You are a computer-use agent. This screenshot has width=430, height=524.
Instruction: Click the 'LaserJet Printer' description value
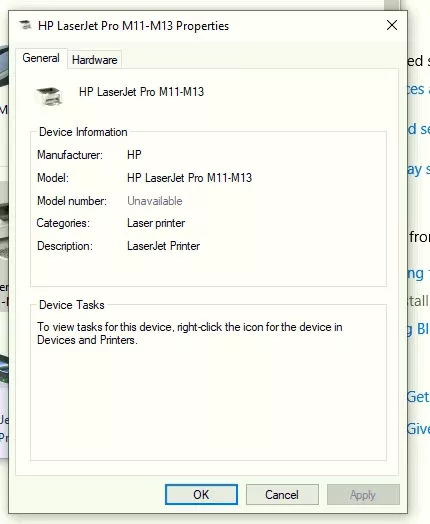click(x=163, y=246)
